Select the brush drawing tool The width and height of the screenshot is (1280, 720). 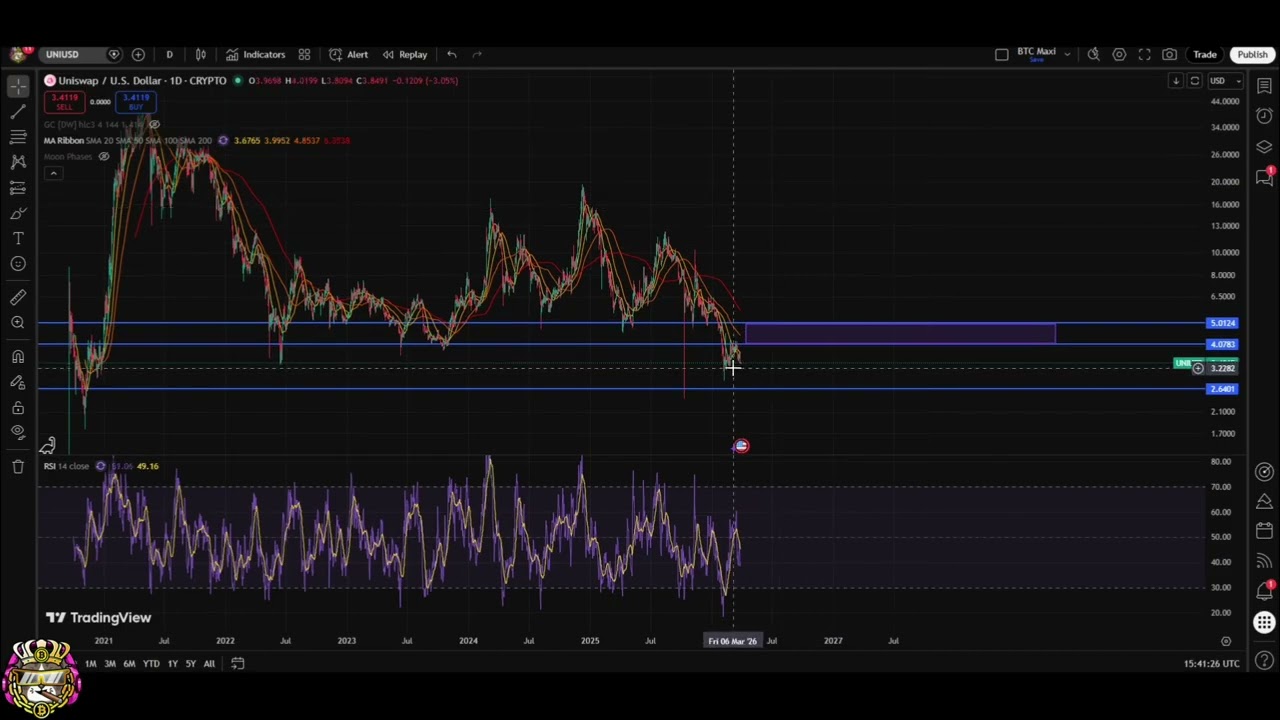[18, 213]
